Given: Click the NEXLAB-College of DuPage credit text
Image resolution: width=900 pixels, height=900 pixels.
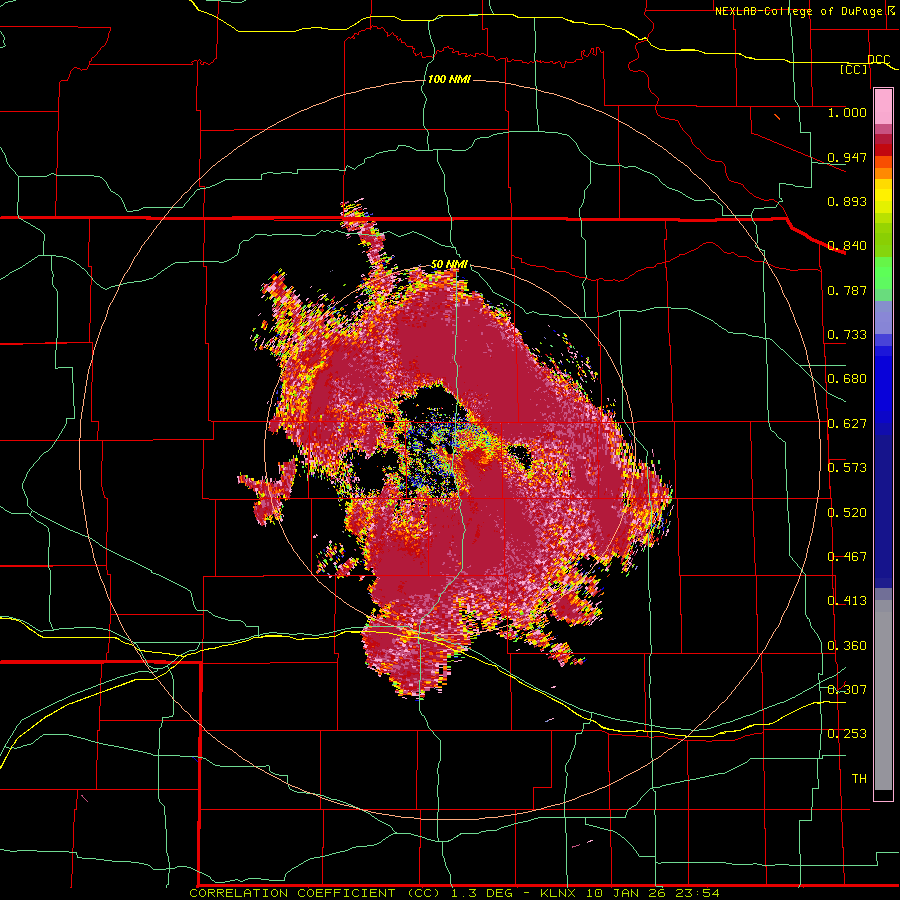Looking at the screenshot, I should click(x=807, y=11).
